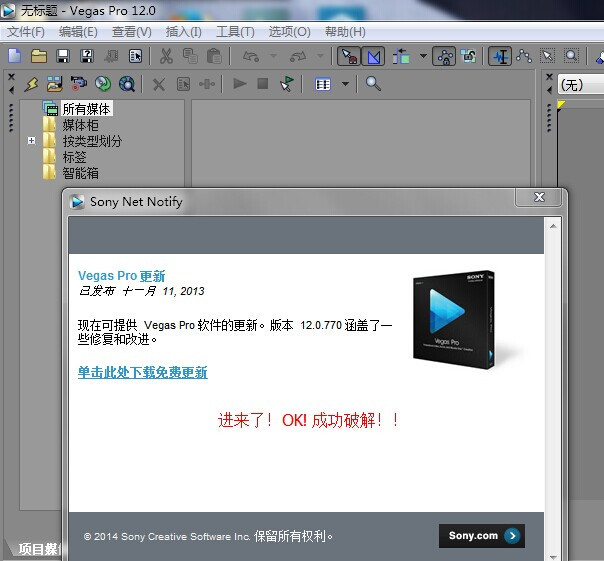Select the Normal Edit tool
This screenshot has width=604, height=561.
tap(500, 57)
